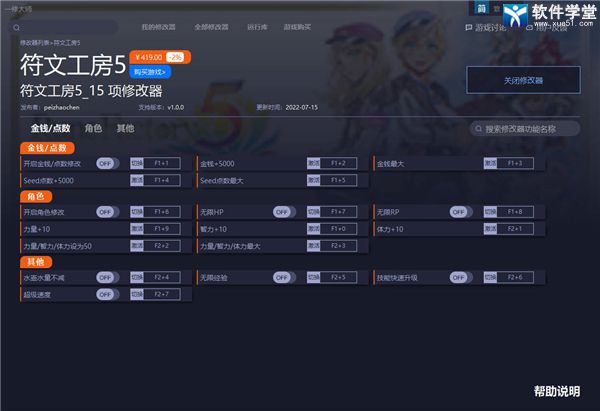Click the F1+1 hotkey field
This screenshot has height=411, width=600.
(161, 163)
